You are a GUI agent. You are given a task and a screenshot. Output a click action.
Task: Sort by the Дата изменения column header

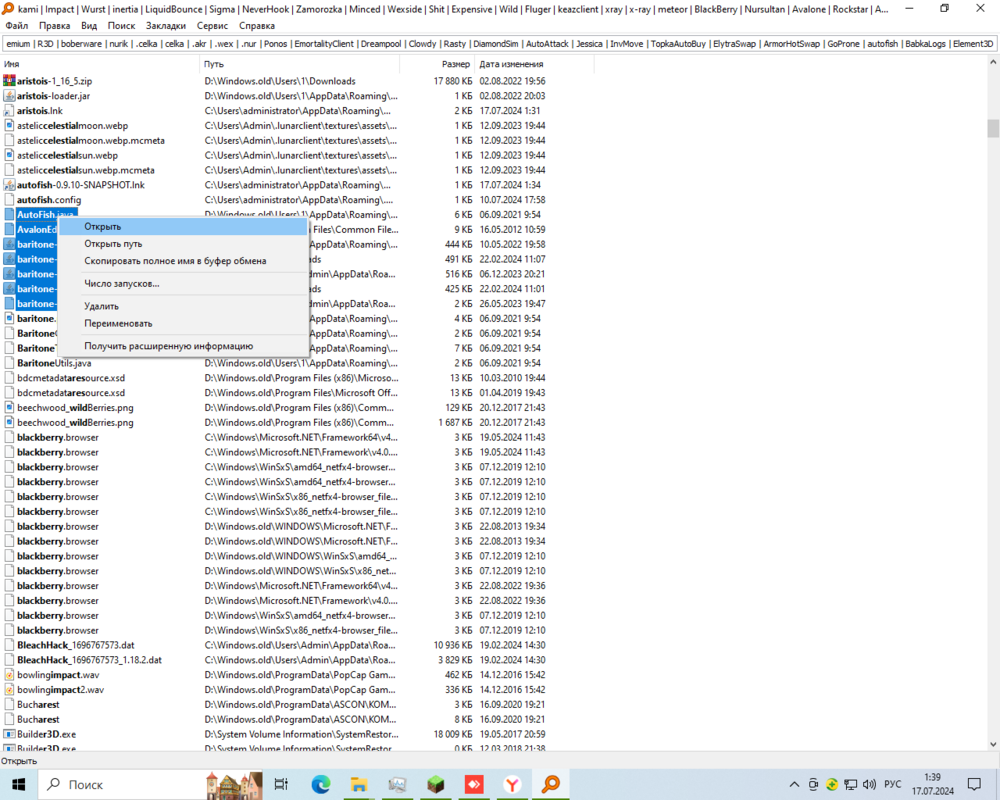534,64
